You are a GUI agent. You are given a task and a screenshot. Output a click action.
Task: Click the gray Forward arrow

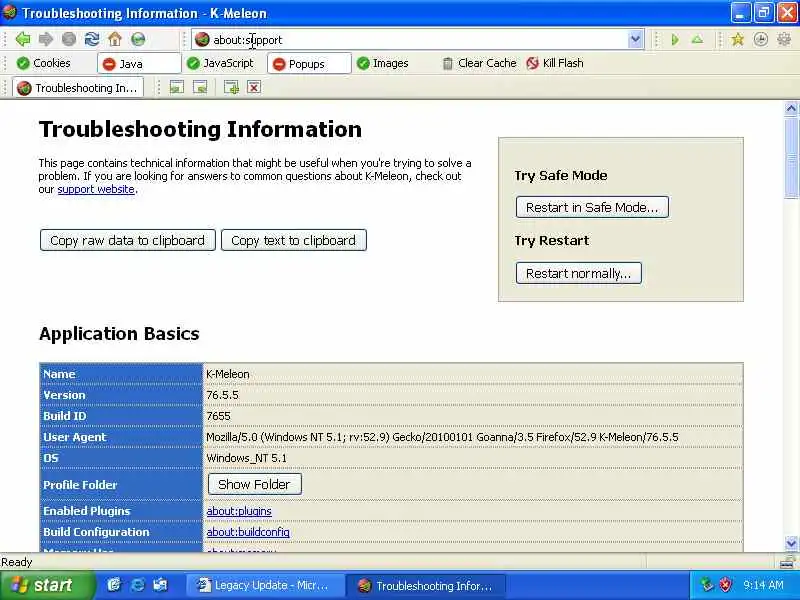point(45,39)
